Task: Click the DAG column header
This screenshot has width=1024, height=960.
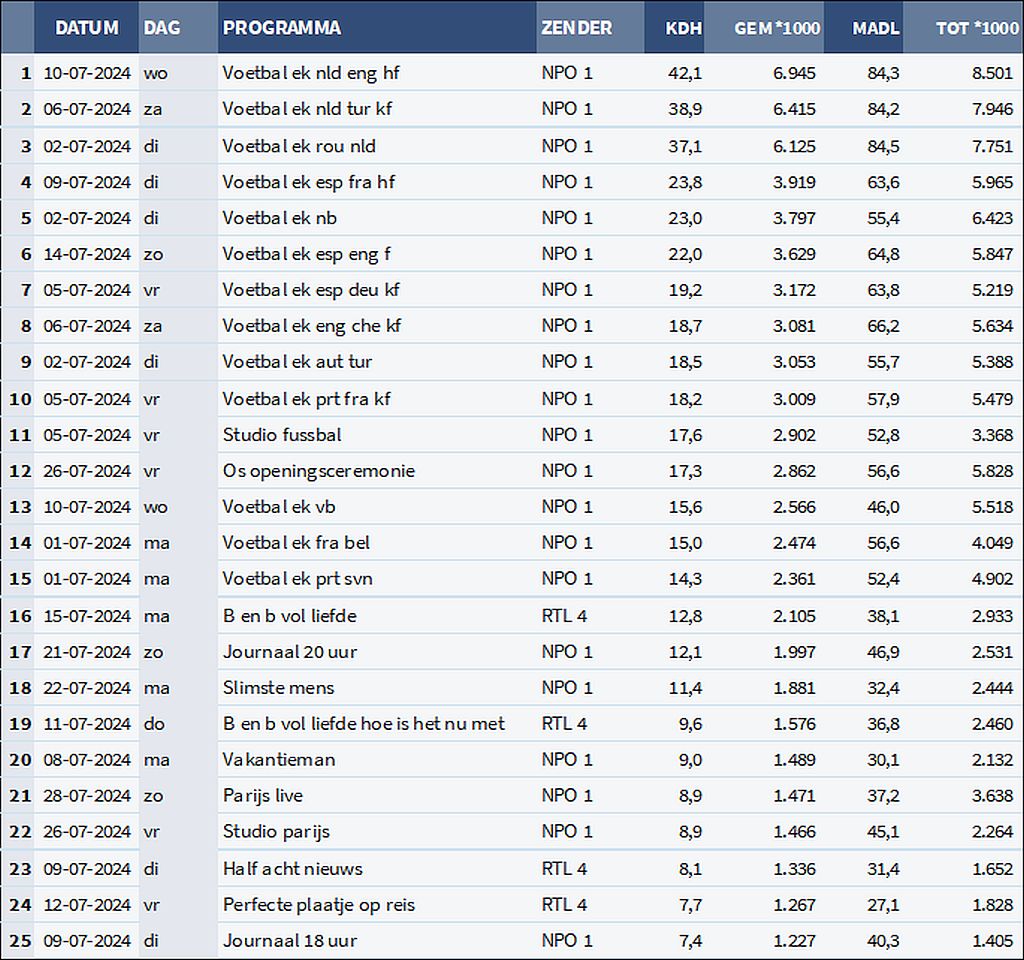Action: pyautogui.click(x=178, y=27)
